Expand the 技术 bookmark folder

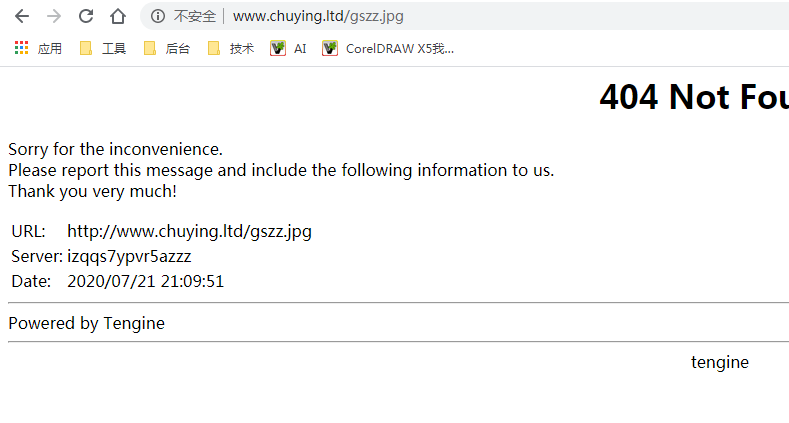click(x=231, y=48)
